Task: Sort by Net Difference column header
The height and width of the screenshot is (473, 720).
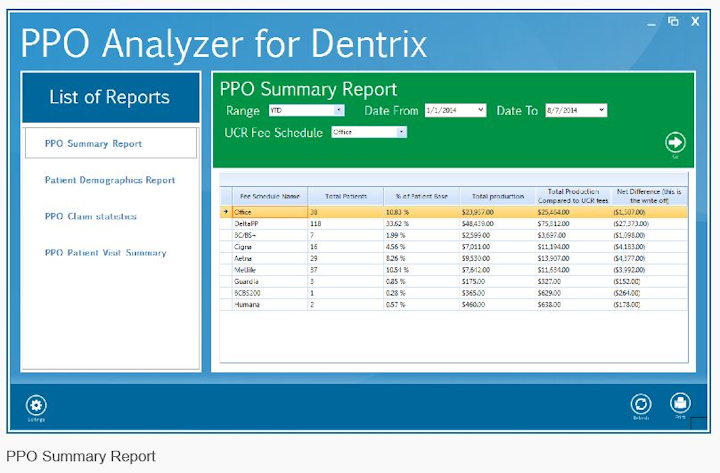Action: click(x=649, y=196)
